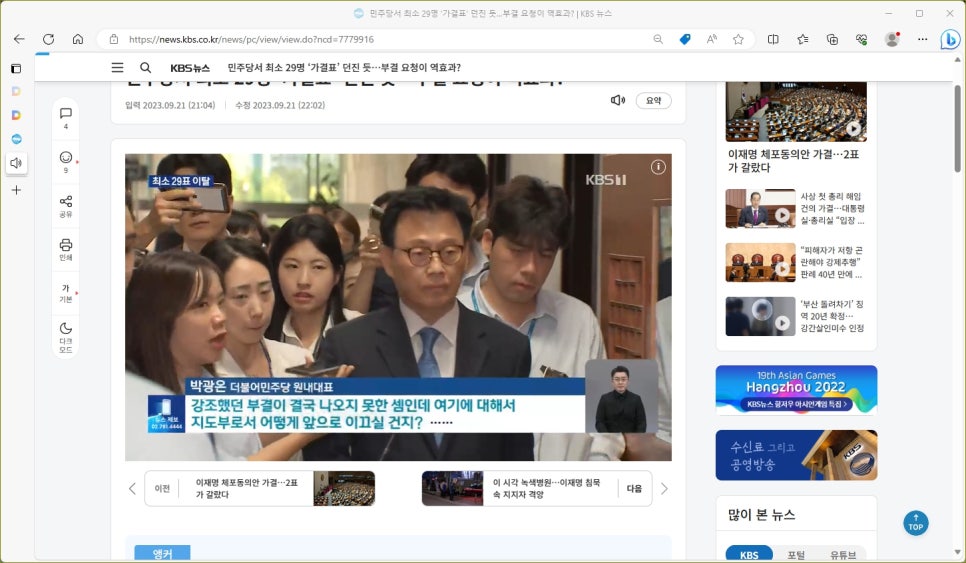Image resolution: width=966 pixels, height=563 pixels.
Task: Open split screen view
Action: 773,39
